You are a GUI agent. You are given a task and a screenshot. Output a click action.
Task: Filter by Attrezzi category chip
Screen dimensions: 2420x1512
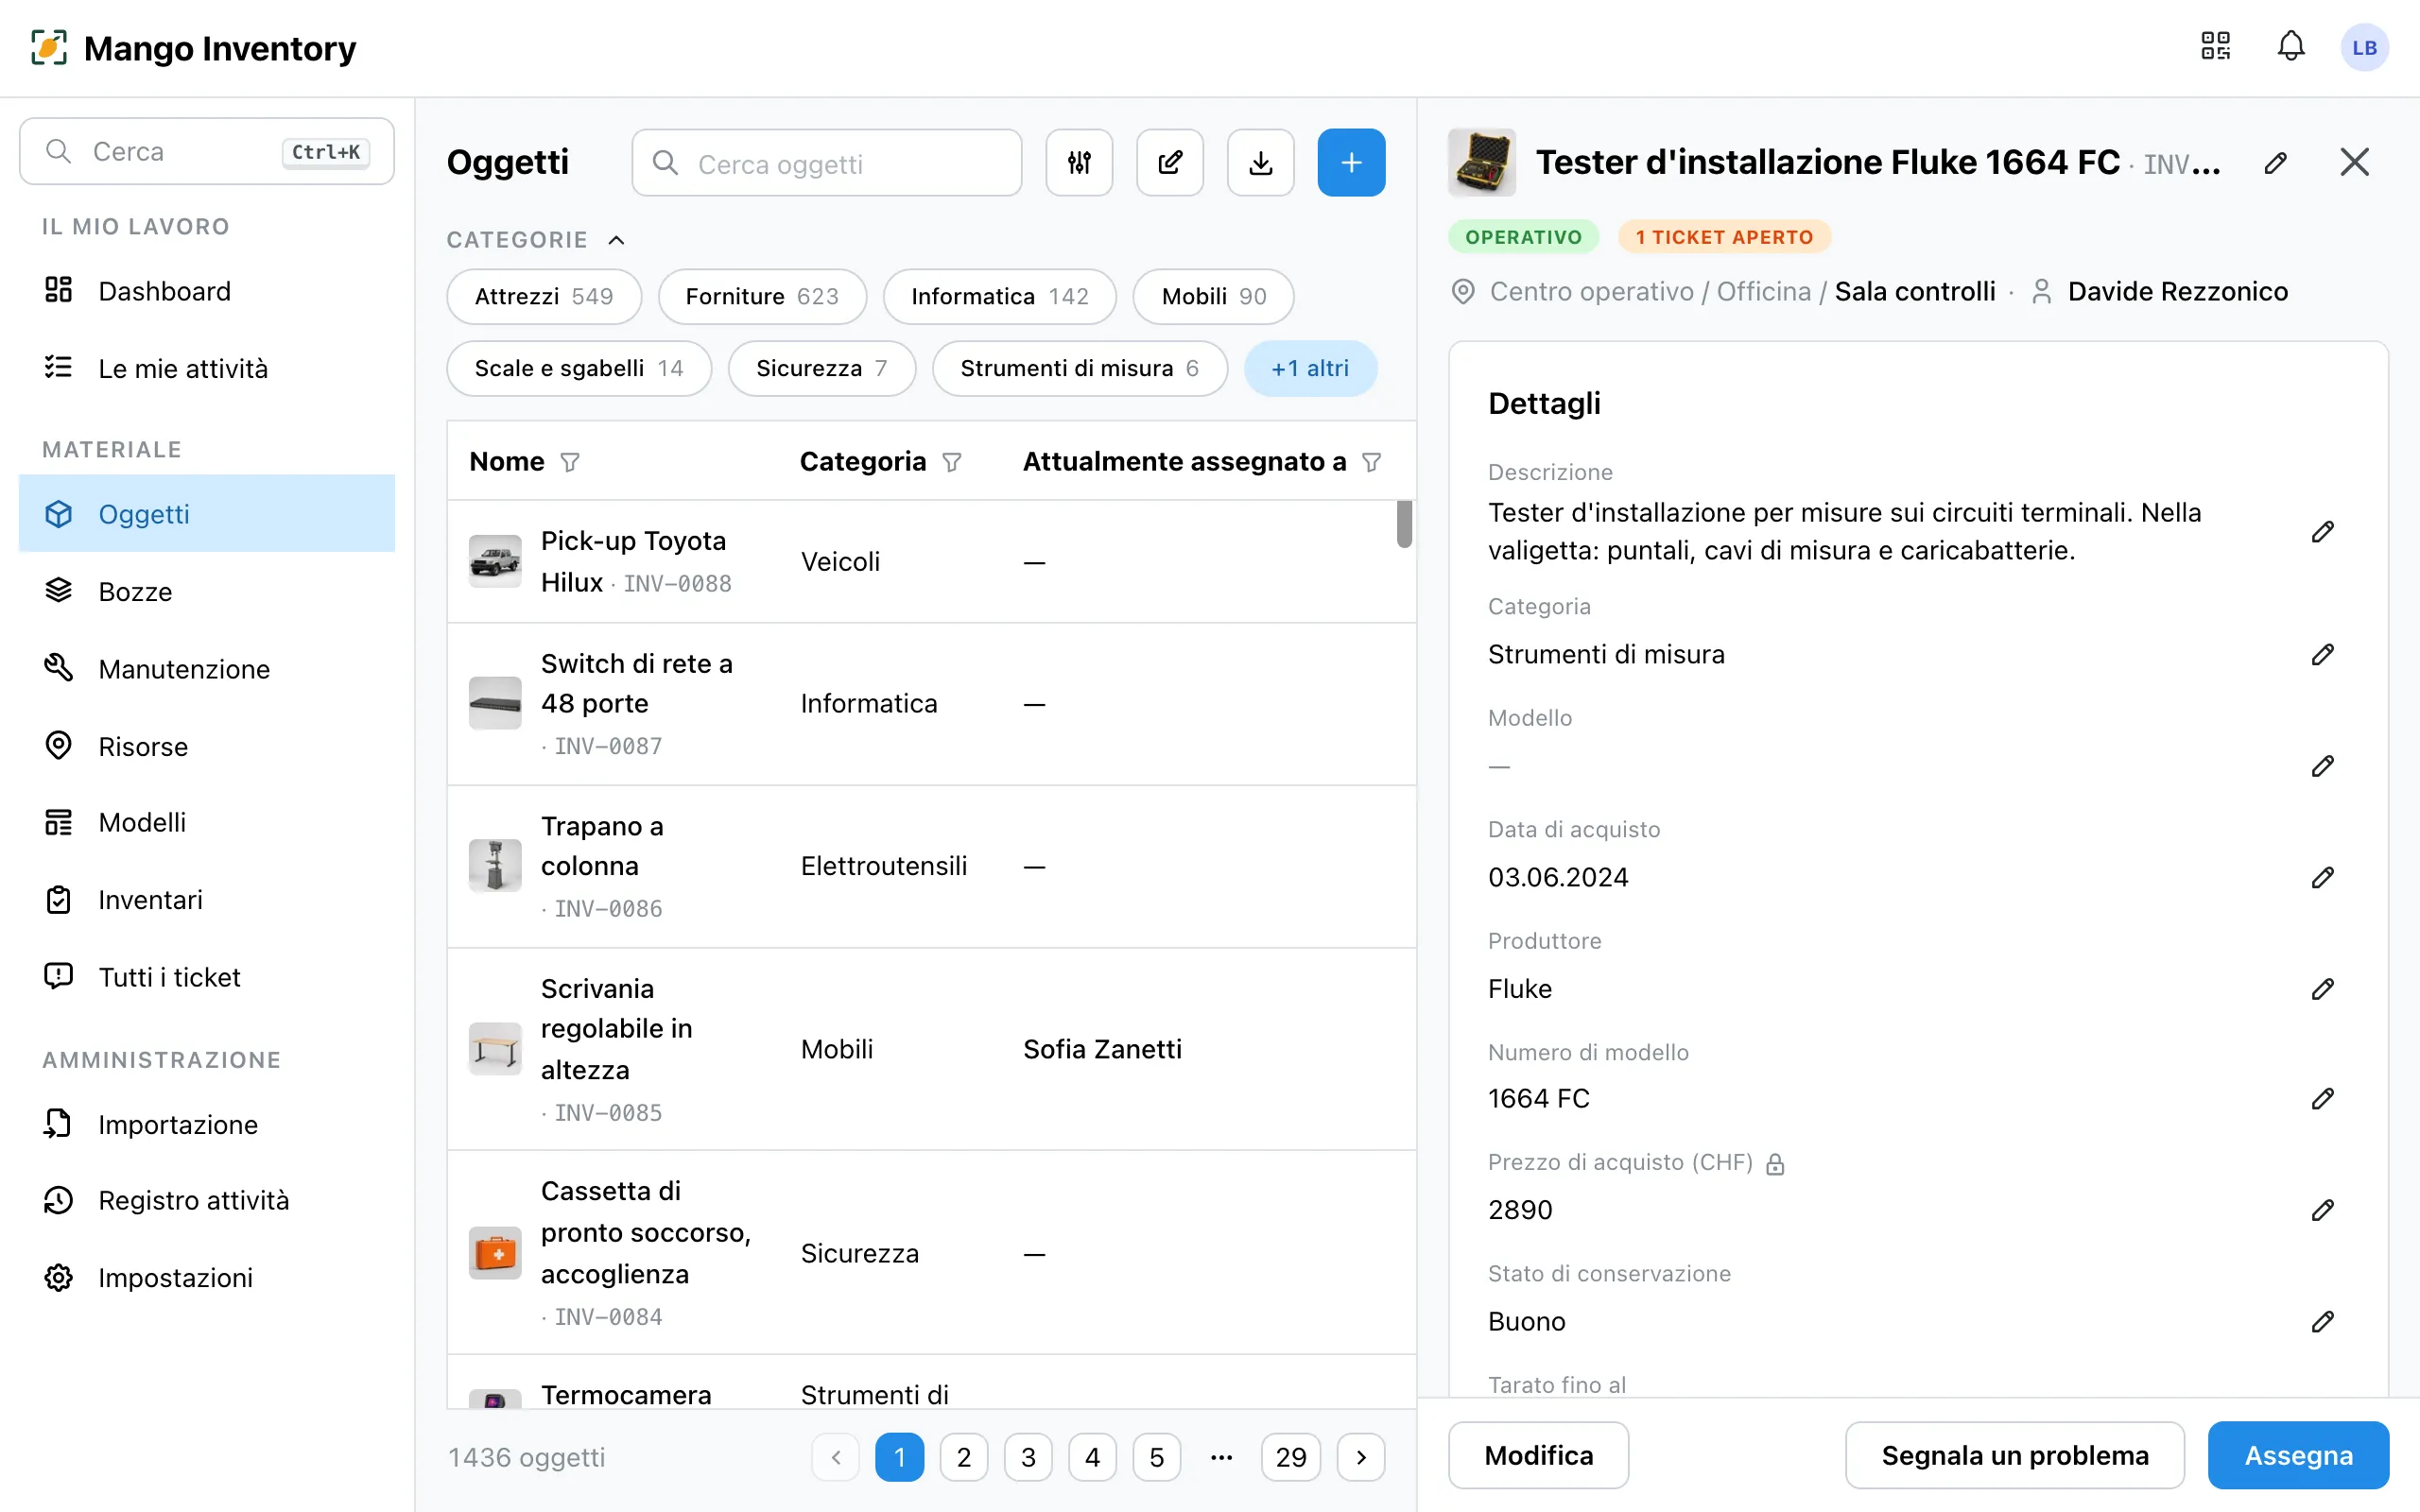[x=544, y=296]
